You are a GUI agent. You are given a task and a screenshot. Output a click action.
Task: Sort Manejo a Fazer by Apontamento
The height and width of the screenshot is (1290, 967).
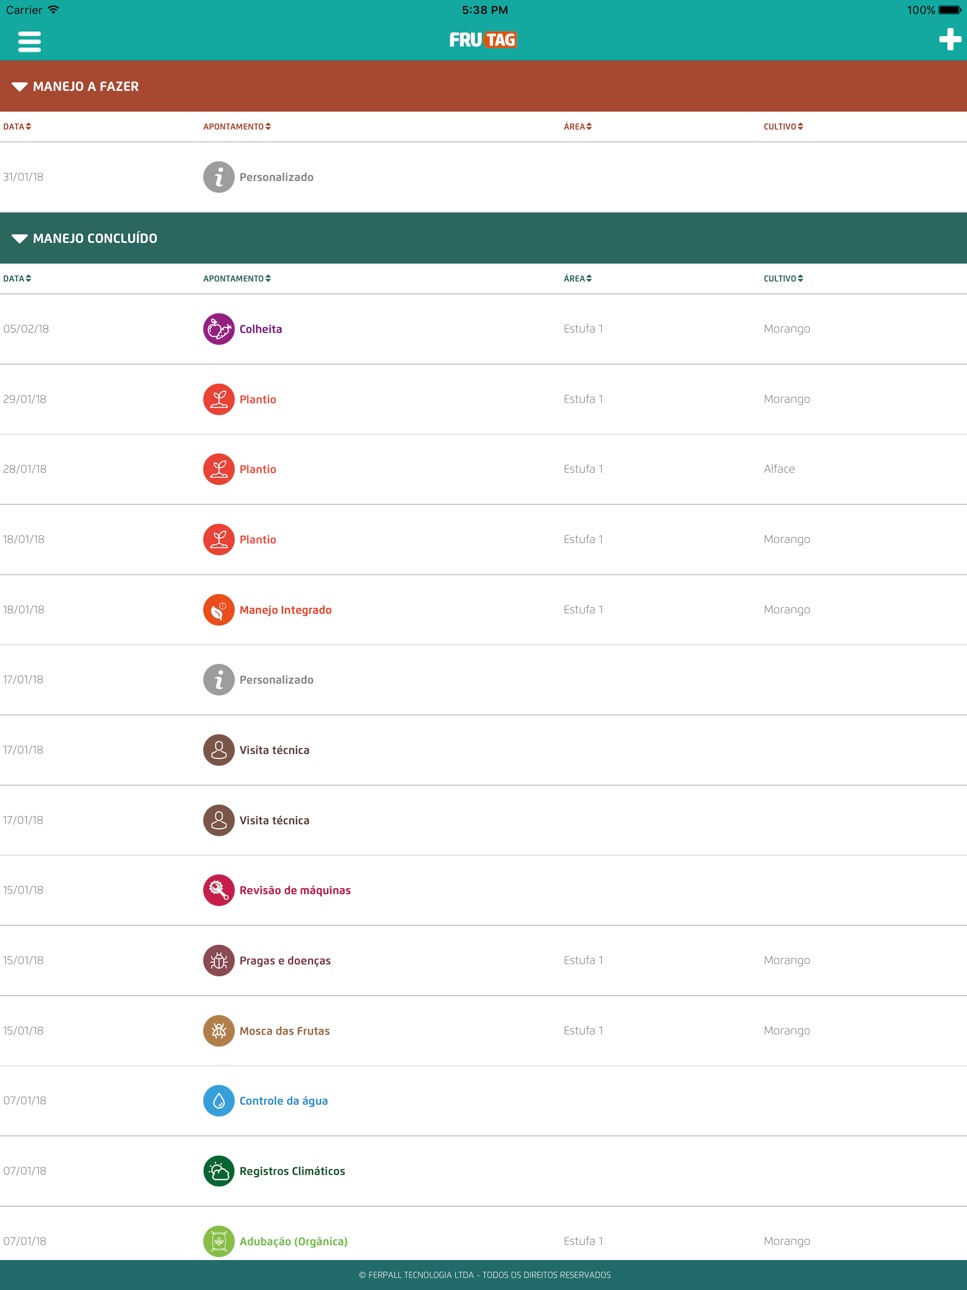pos(237,127)
